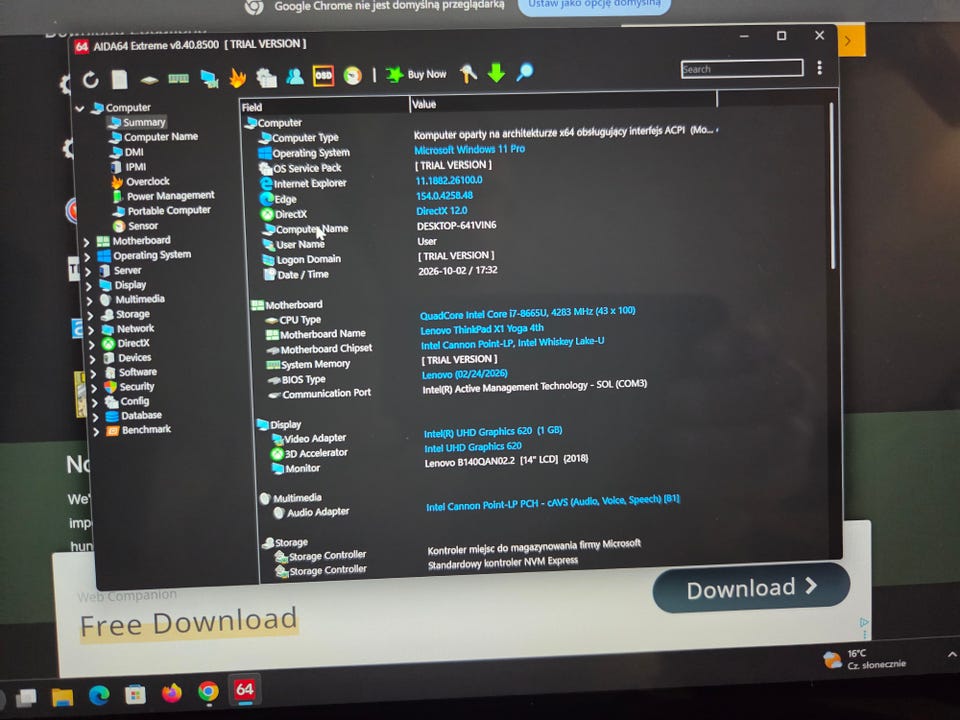Screen dimensions: 960x720
Task: Collapse the Computer tree node
Action: (x=80, y=108)
